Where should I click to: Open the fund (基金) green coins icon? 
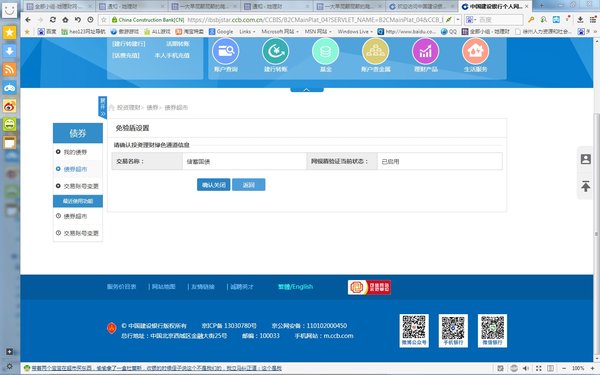pyautogui.click(x=326, y=51)
